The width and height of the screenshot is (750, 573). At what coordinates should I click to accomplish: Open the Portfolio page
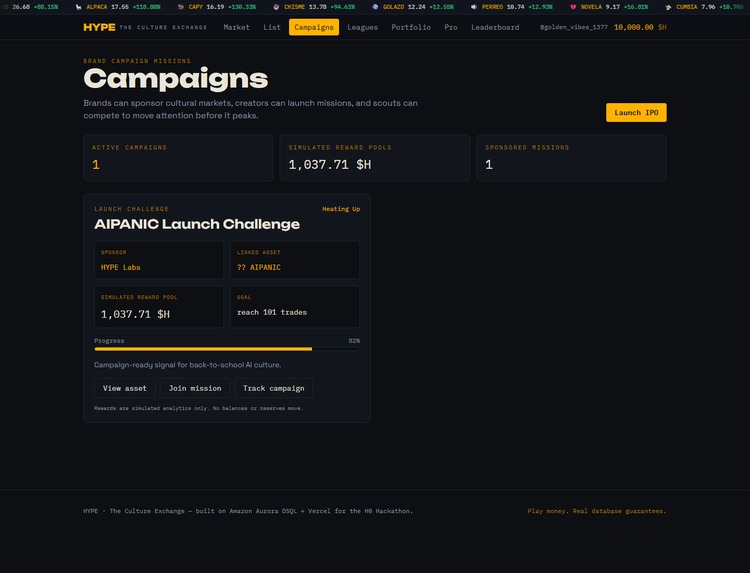411,27
